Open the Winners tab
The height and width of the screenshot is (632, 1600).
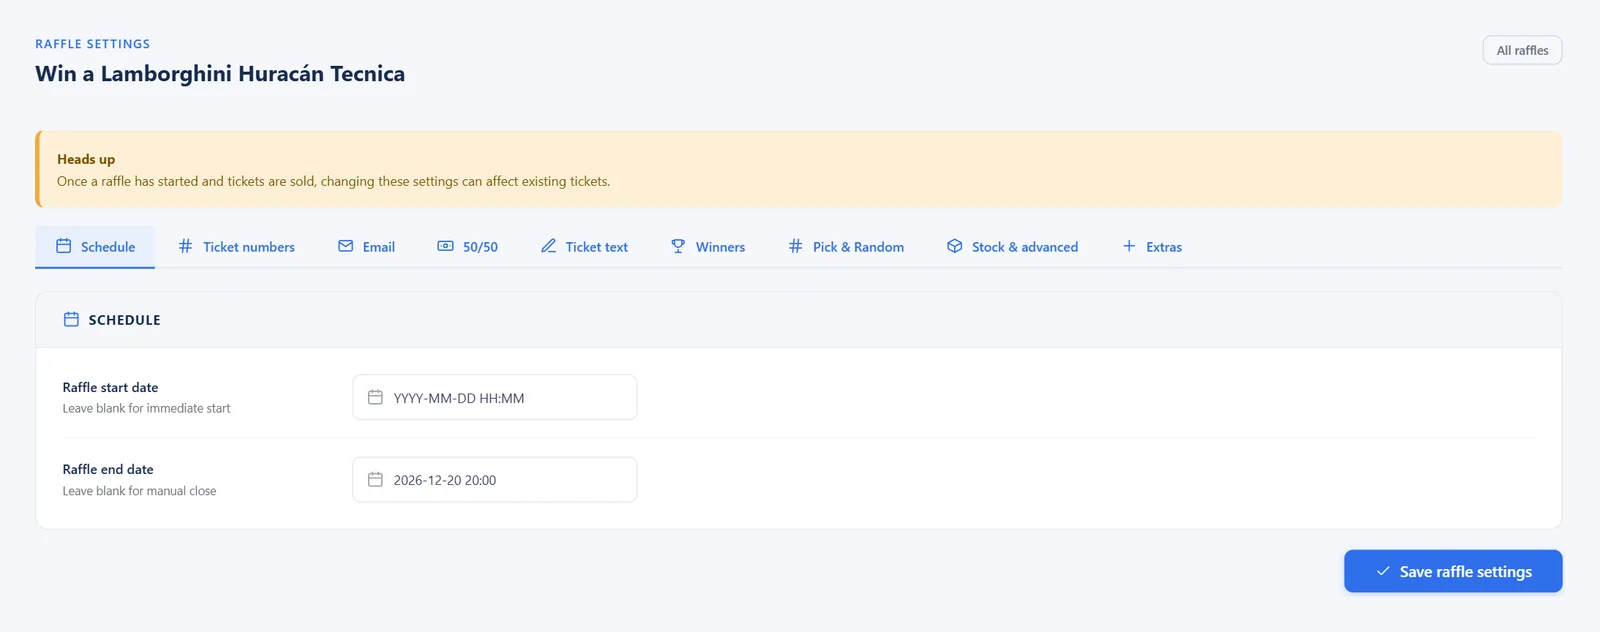(707, 247)
